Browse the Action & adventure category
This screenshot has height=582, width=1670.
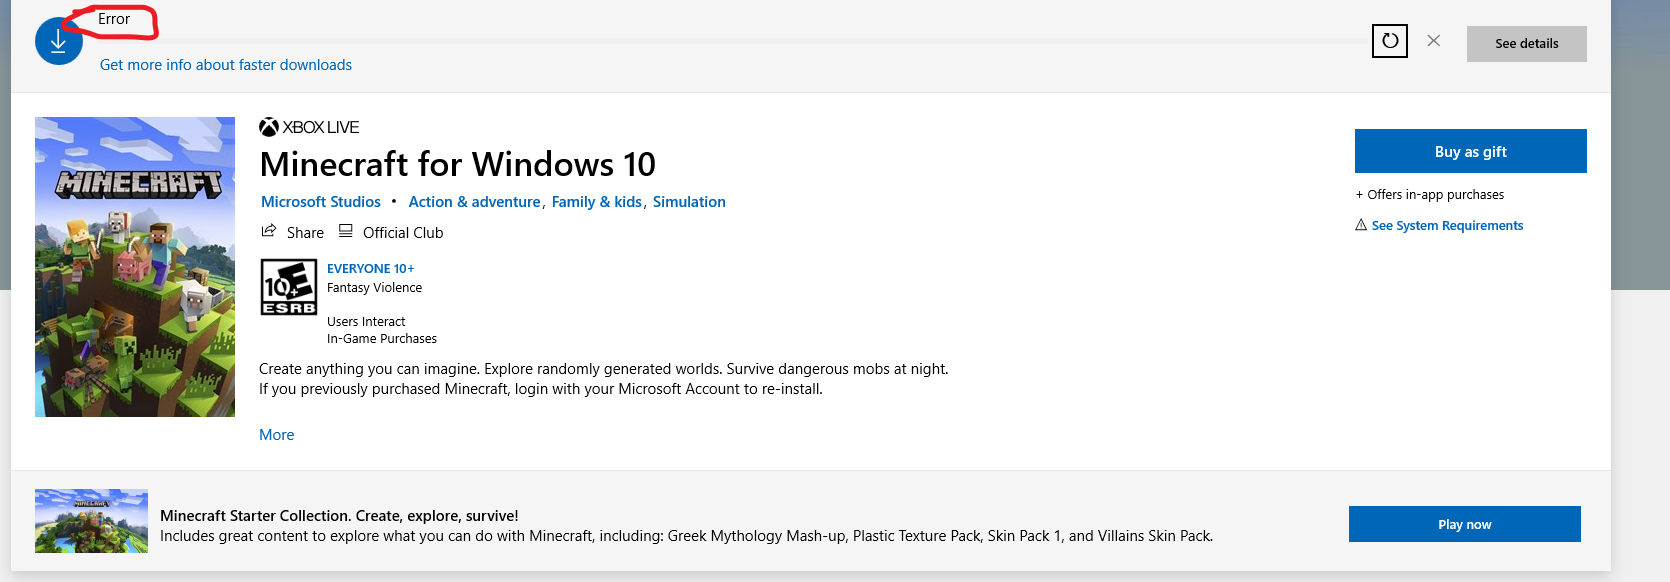(x=475, y=202)
